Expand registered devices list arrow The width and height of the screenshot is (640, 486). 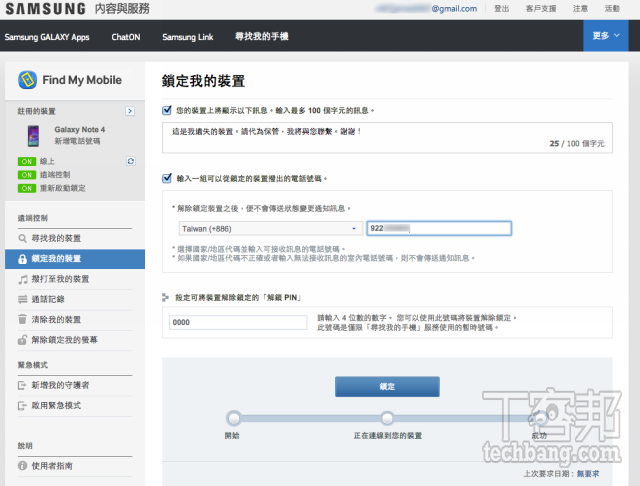130,111
